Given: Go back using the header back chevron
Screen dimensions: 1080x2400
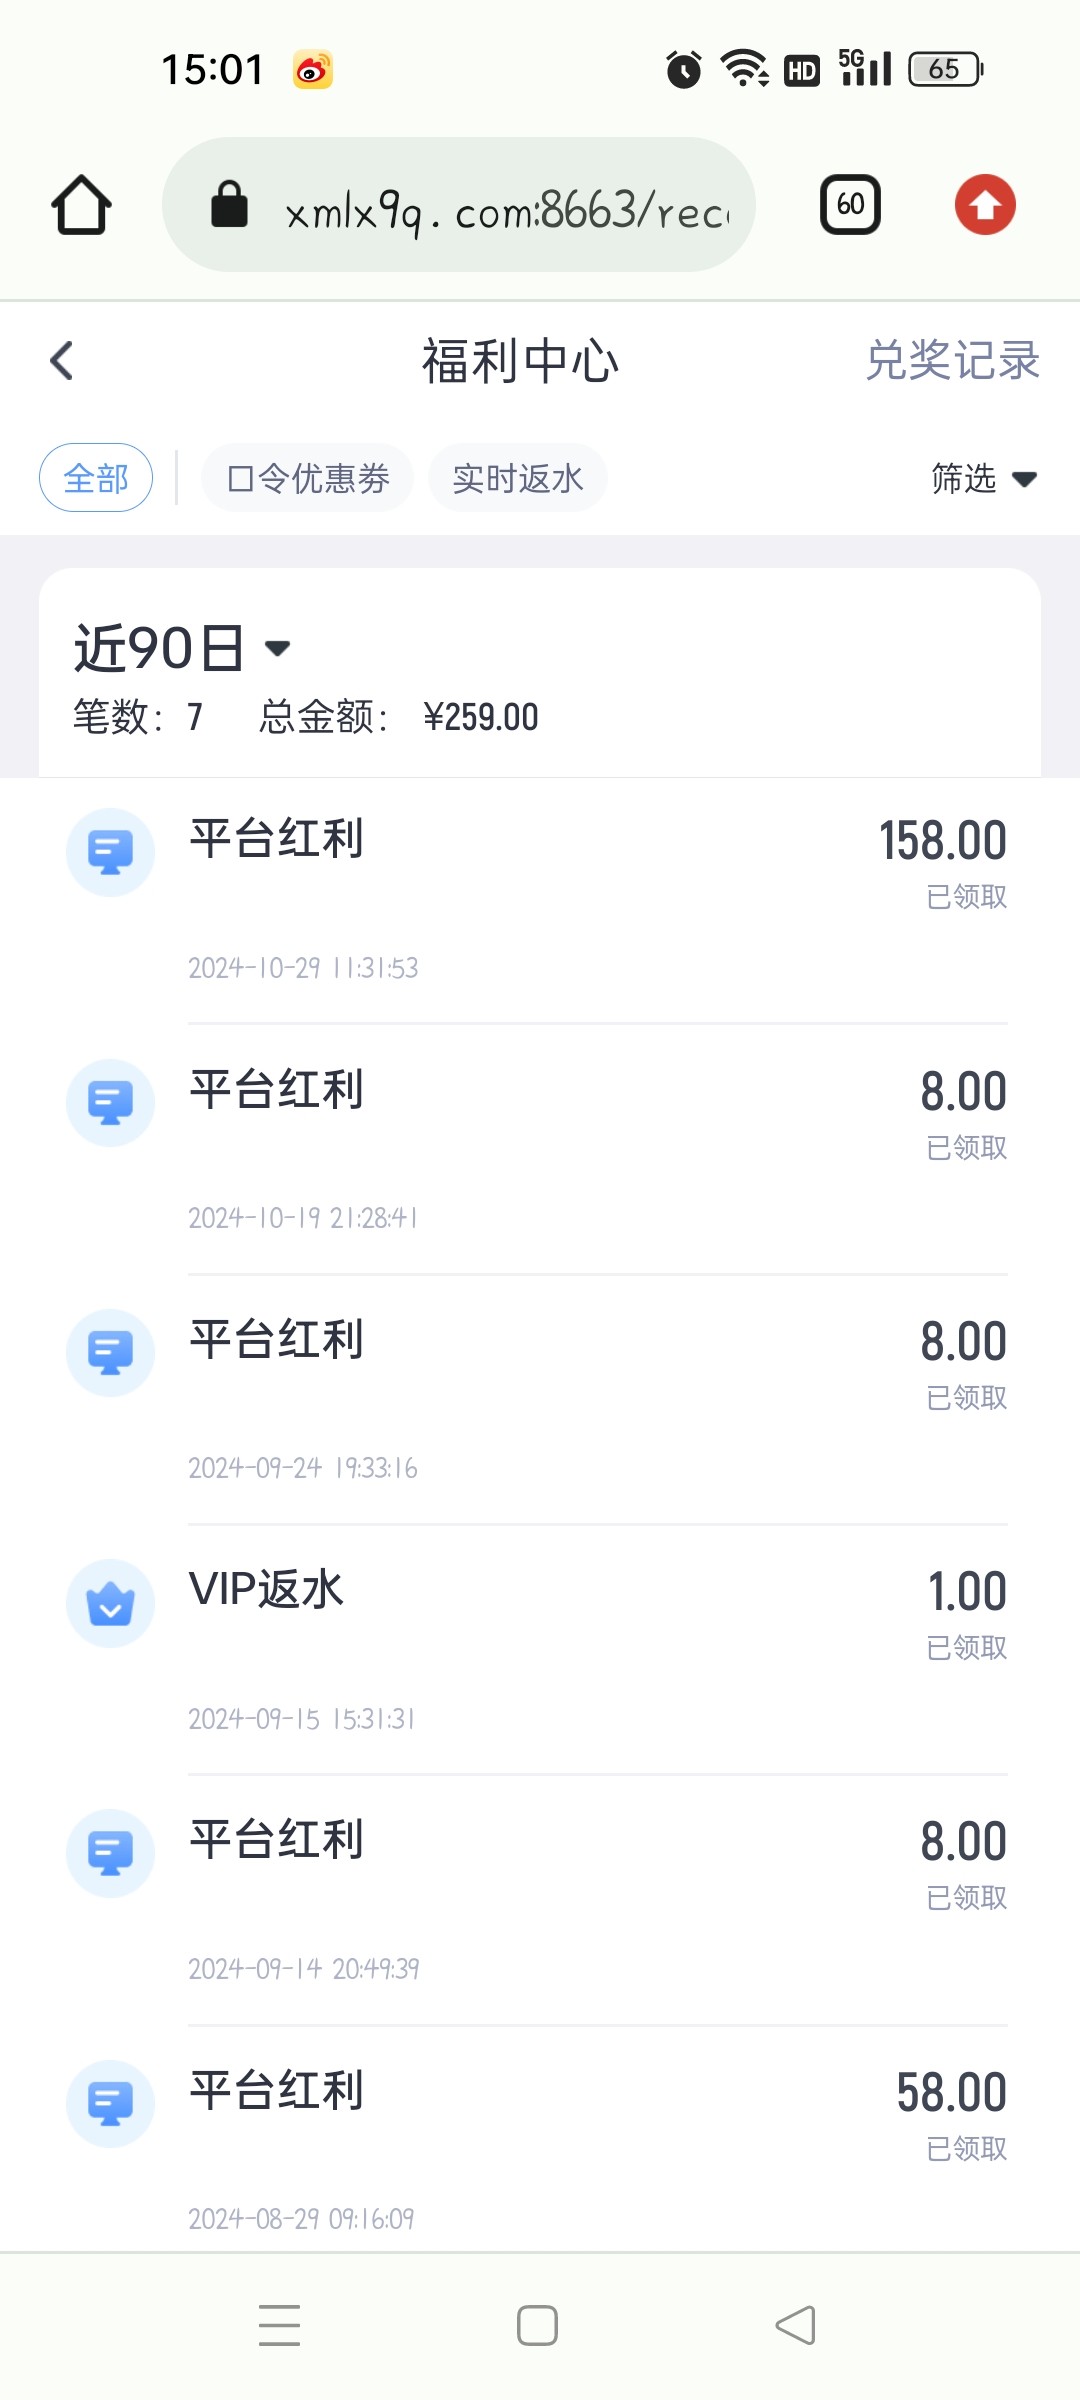Looking at the screenshot, I should (x=62, y=361).
